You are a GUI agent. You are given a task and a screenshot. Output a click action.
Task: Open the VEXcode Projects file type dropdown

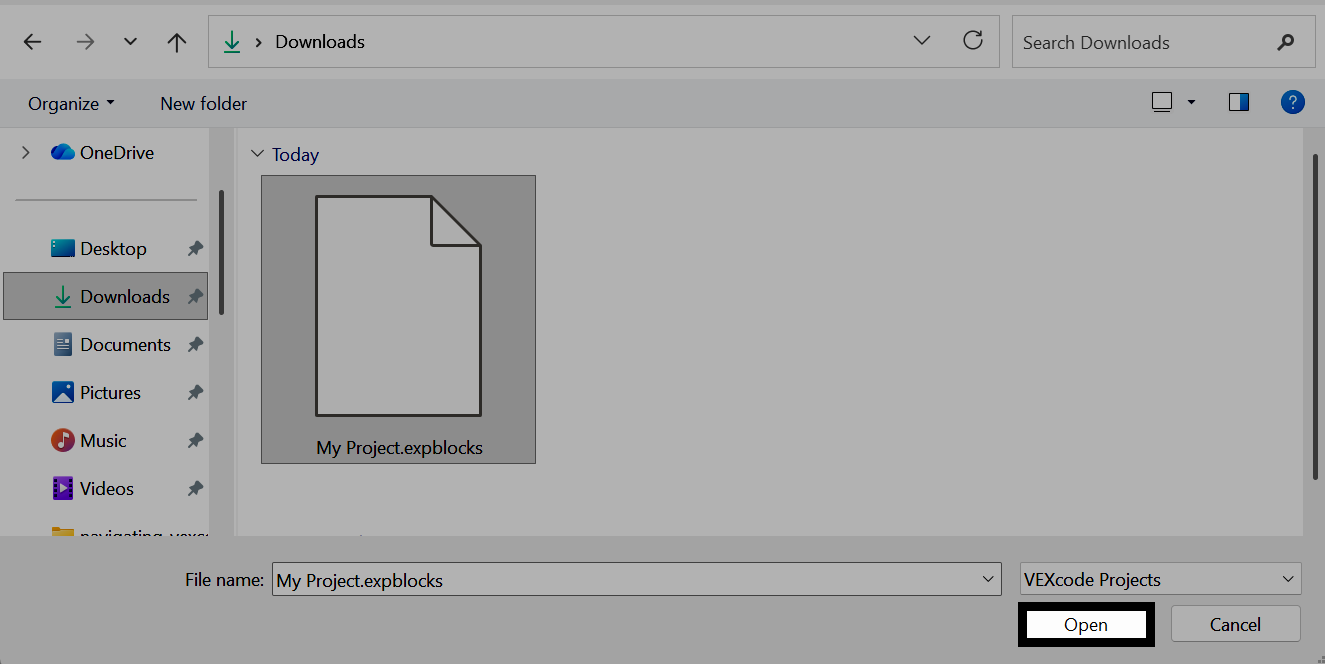point(1160,579)
